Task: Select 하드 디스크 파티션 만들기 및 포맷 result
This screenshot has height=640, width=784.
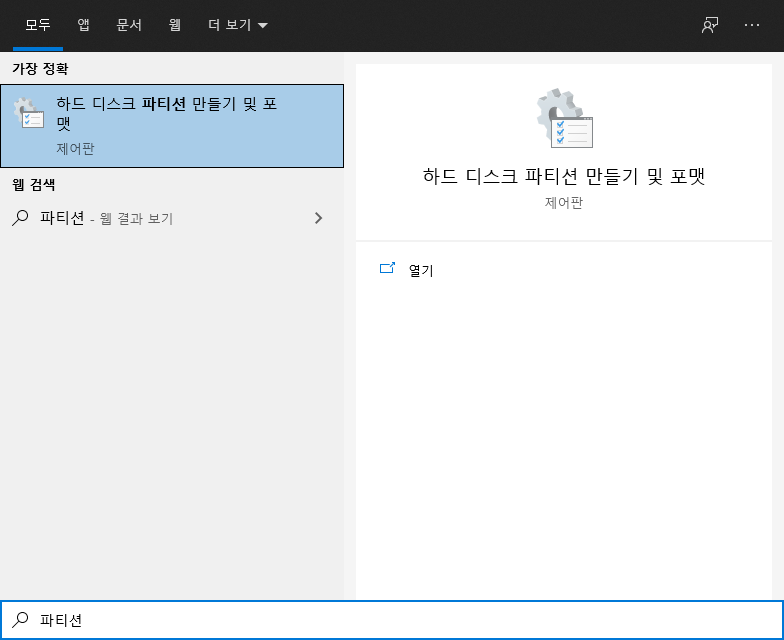Action: pos(172,126)
